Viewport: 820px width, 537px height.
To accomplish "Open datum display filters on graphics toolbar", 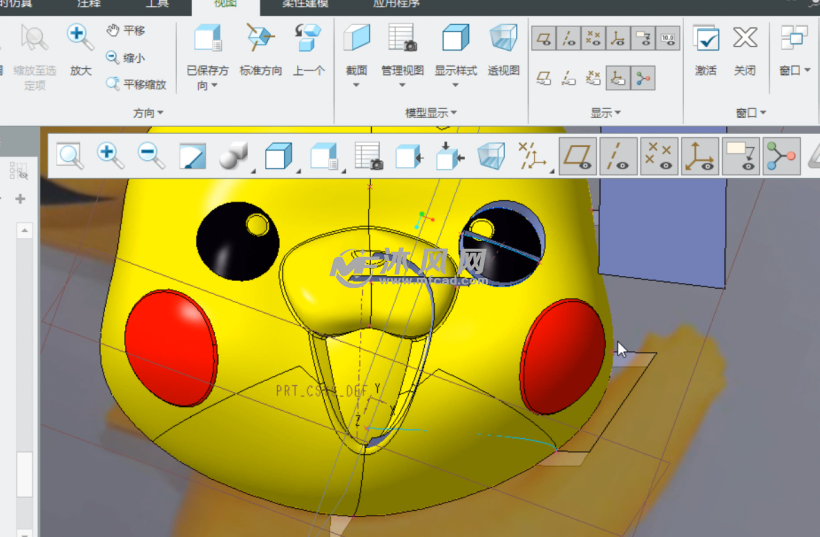I will click(533, 156).
